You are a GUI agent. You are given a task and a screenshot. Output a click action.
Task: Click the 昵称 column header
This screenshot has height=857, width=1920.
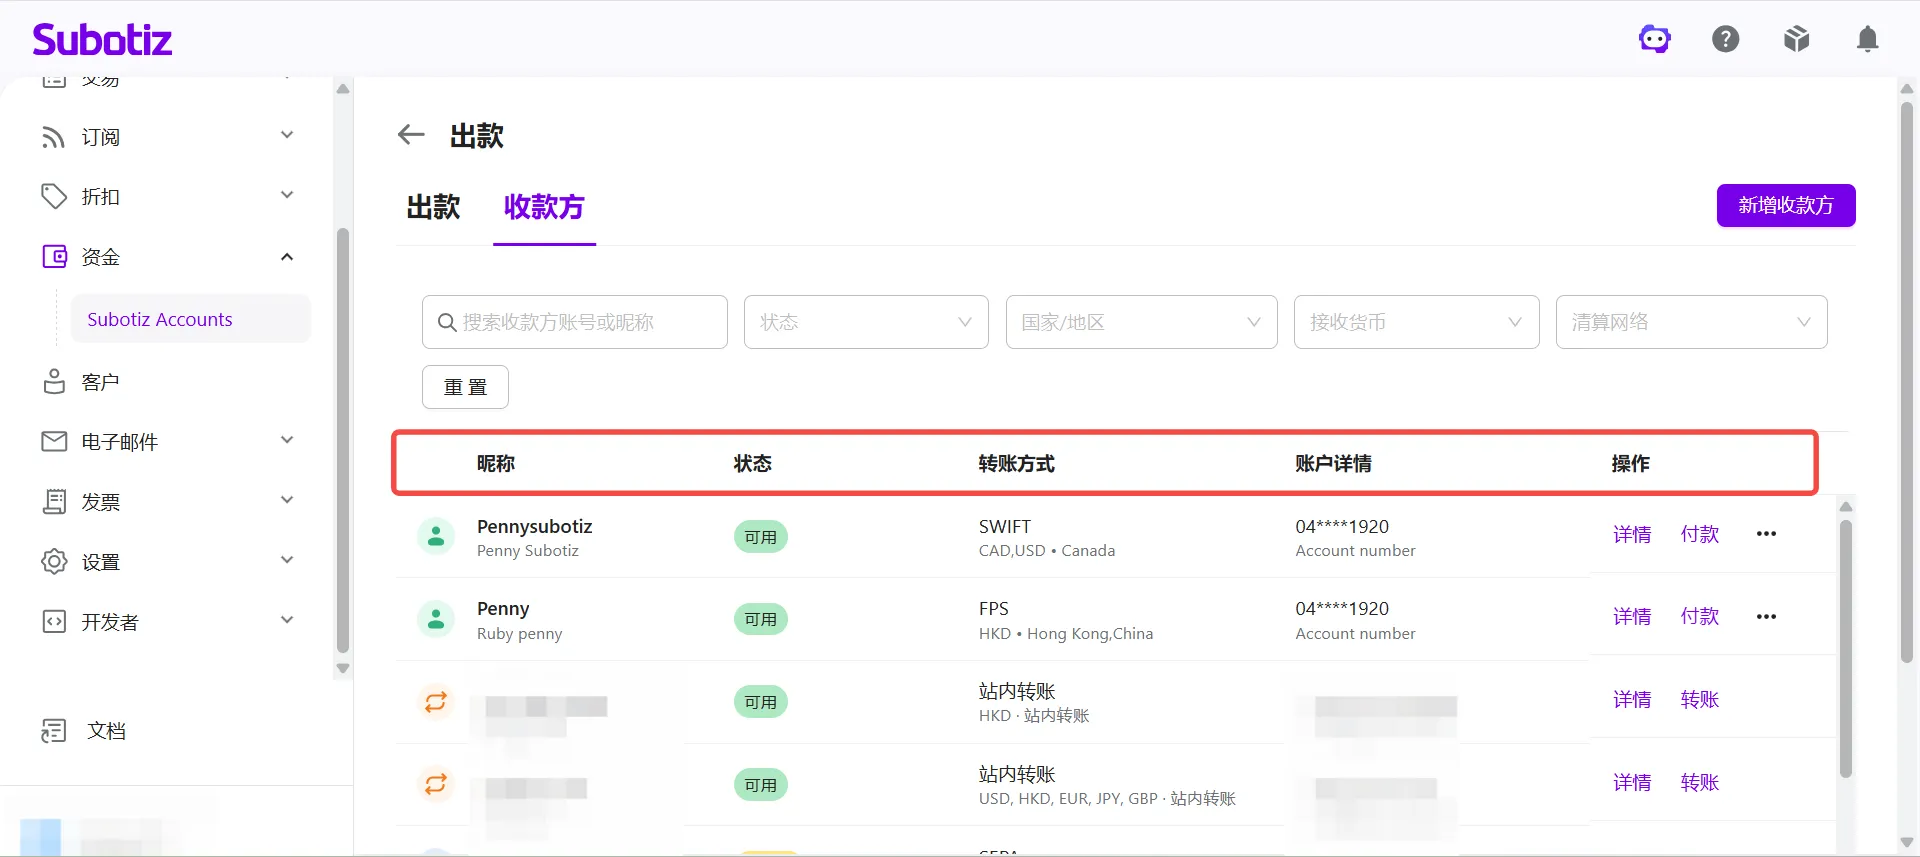pos(496,463)
